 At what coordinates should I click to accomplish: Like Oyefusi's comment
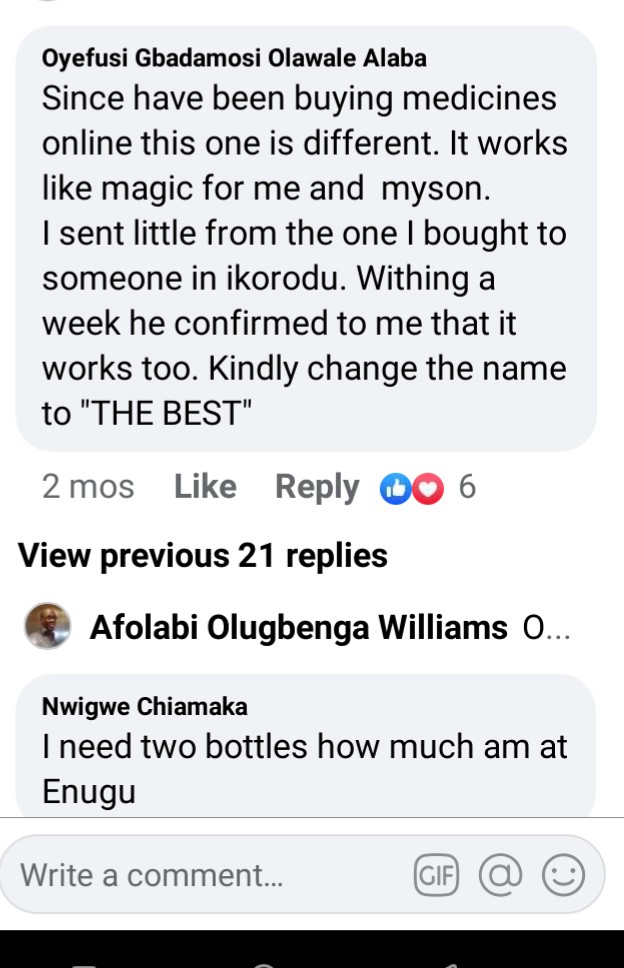click(x=205, y=487)
